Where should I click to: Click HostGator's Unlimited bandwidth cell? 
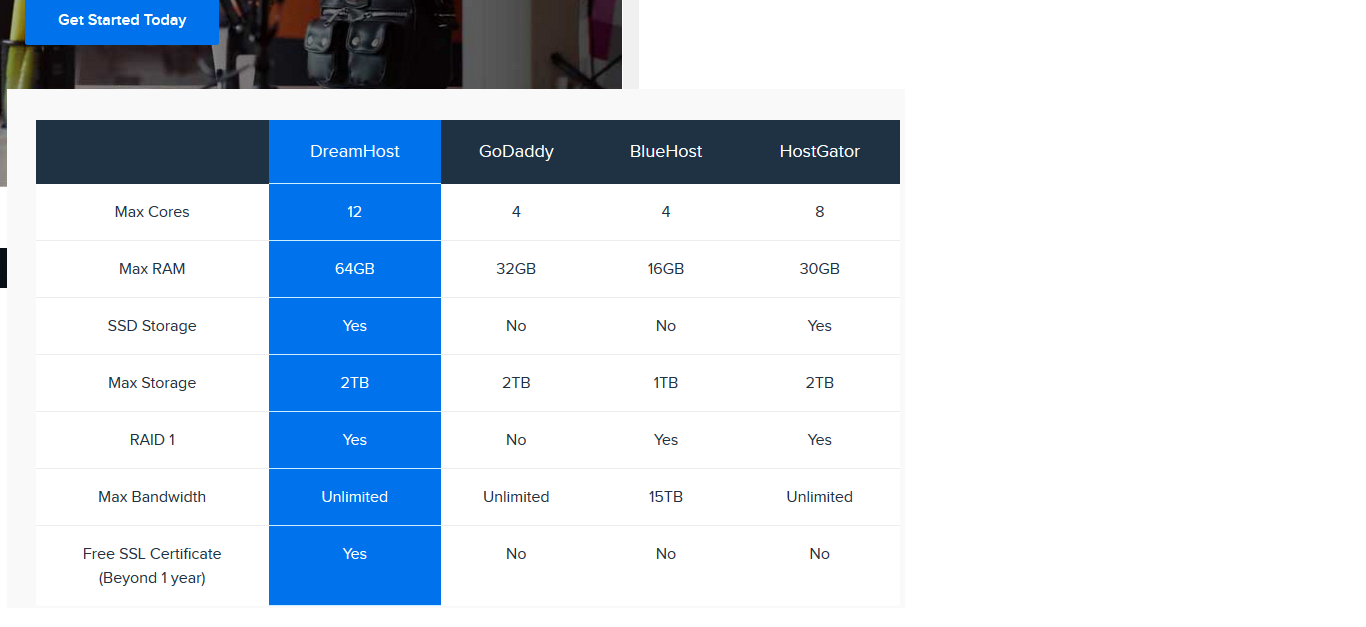click(820, 497)
